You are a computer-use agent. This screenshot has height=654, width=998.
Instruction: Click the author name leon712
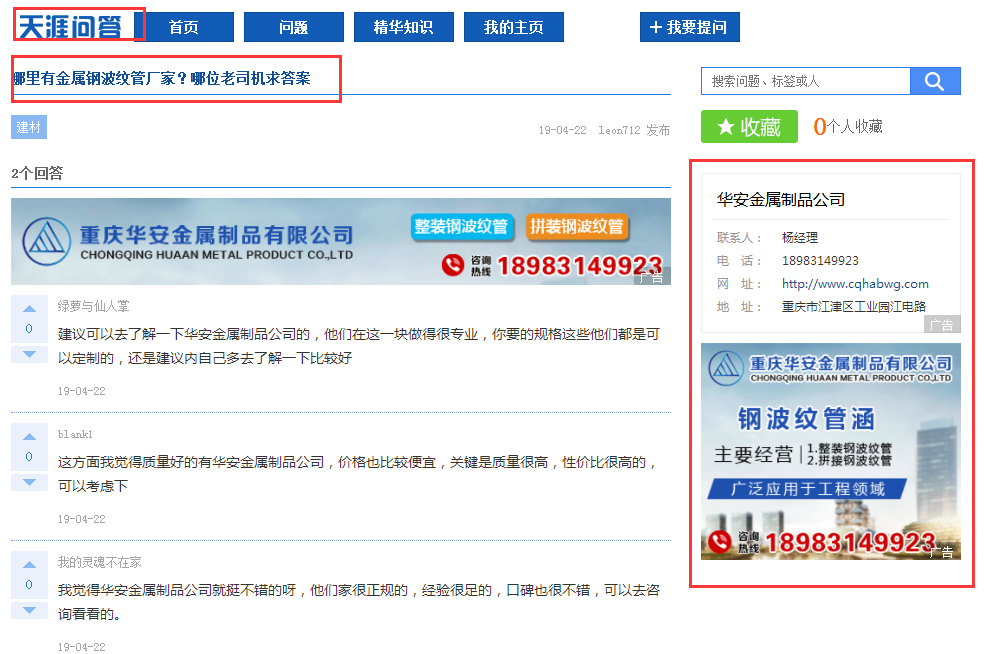point(619,130)
